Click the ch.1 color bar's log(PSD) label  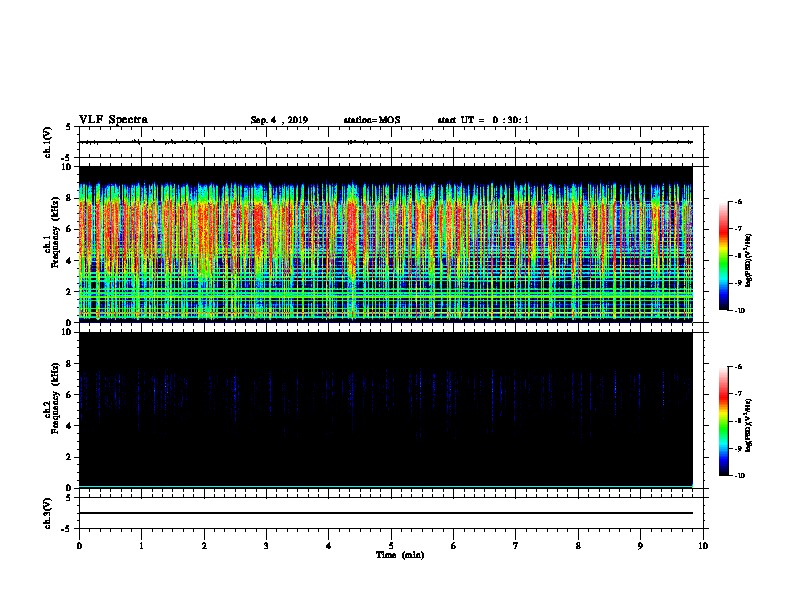[749, 260]
